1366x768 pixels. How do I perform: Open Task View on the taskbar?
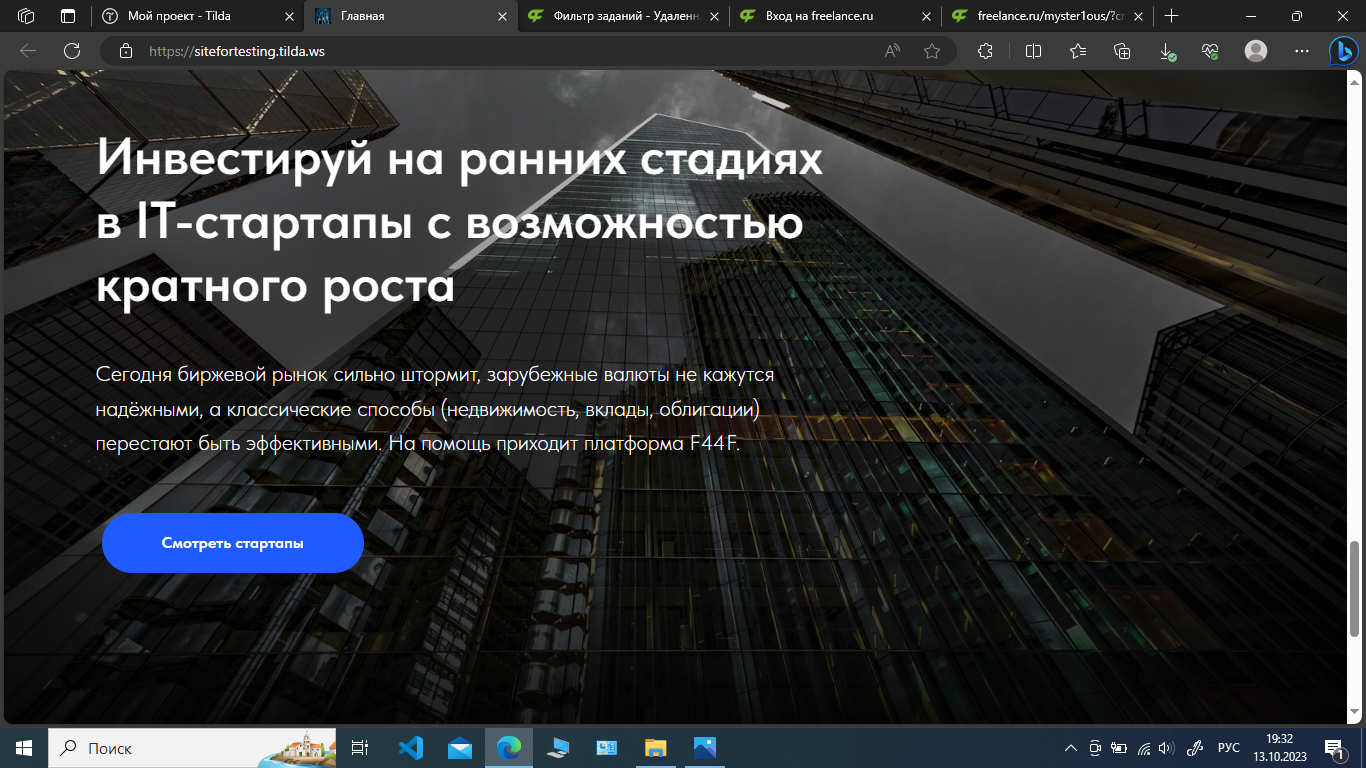point(361,748)
